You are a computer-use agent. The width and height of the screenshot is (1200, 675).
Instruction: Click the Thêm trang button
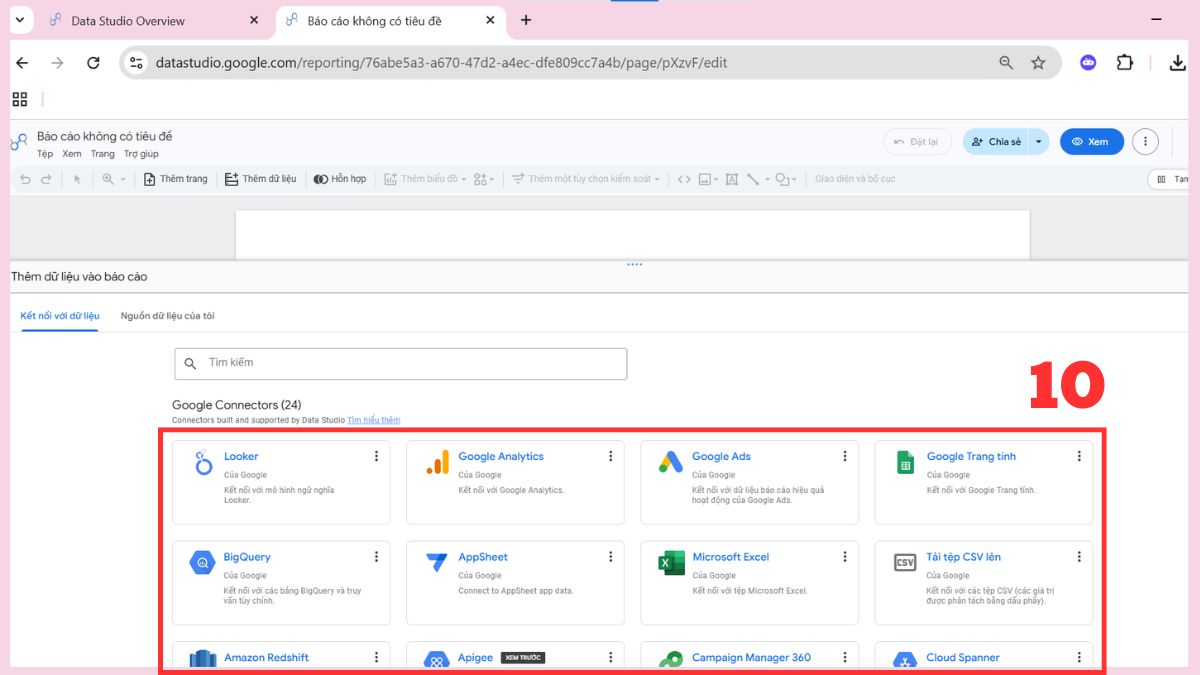point(176,179)
